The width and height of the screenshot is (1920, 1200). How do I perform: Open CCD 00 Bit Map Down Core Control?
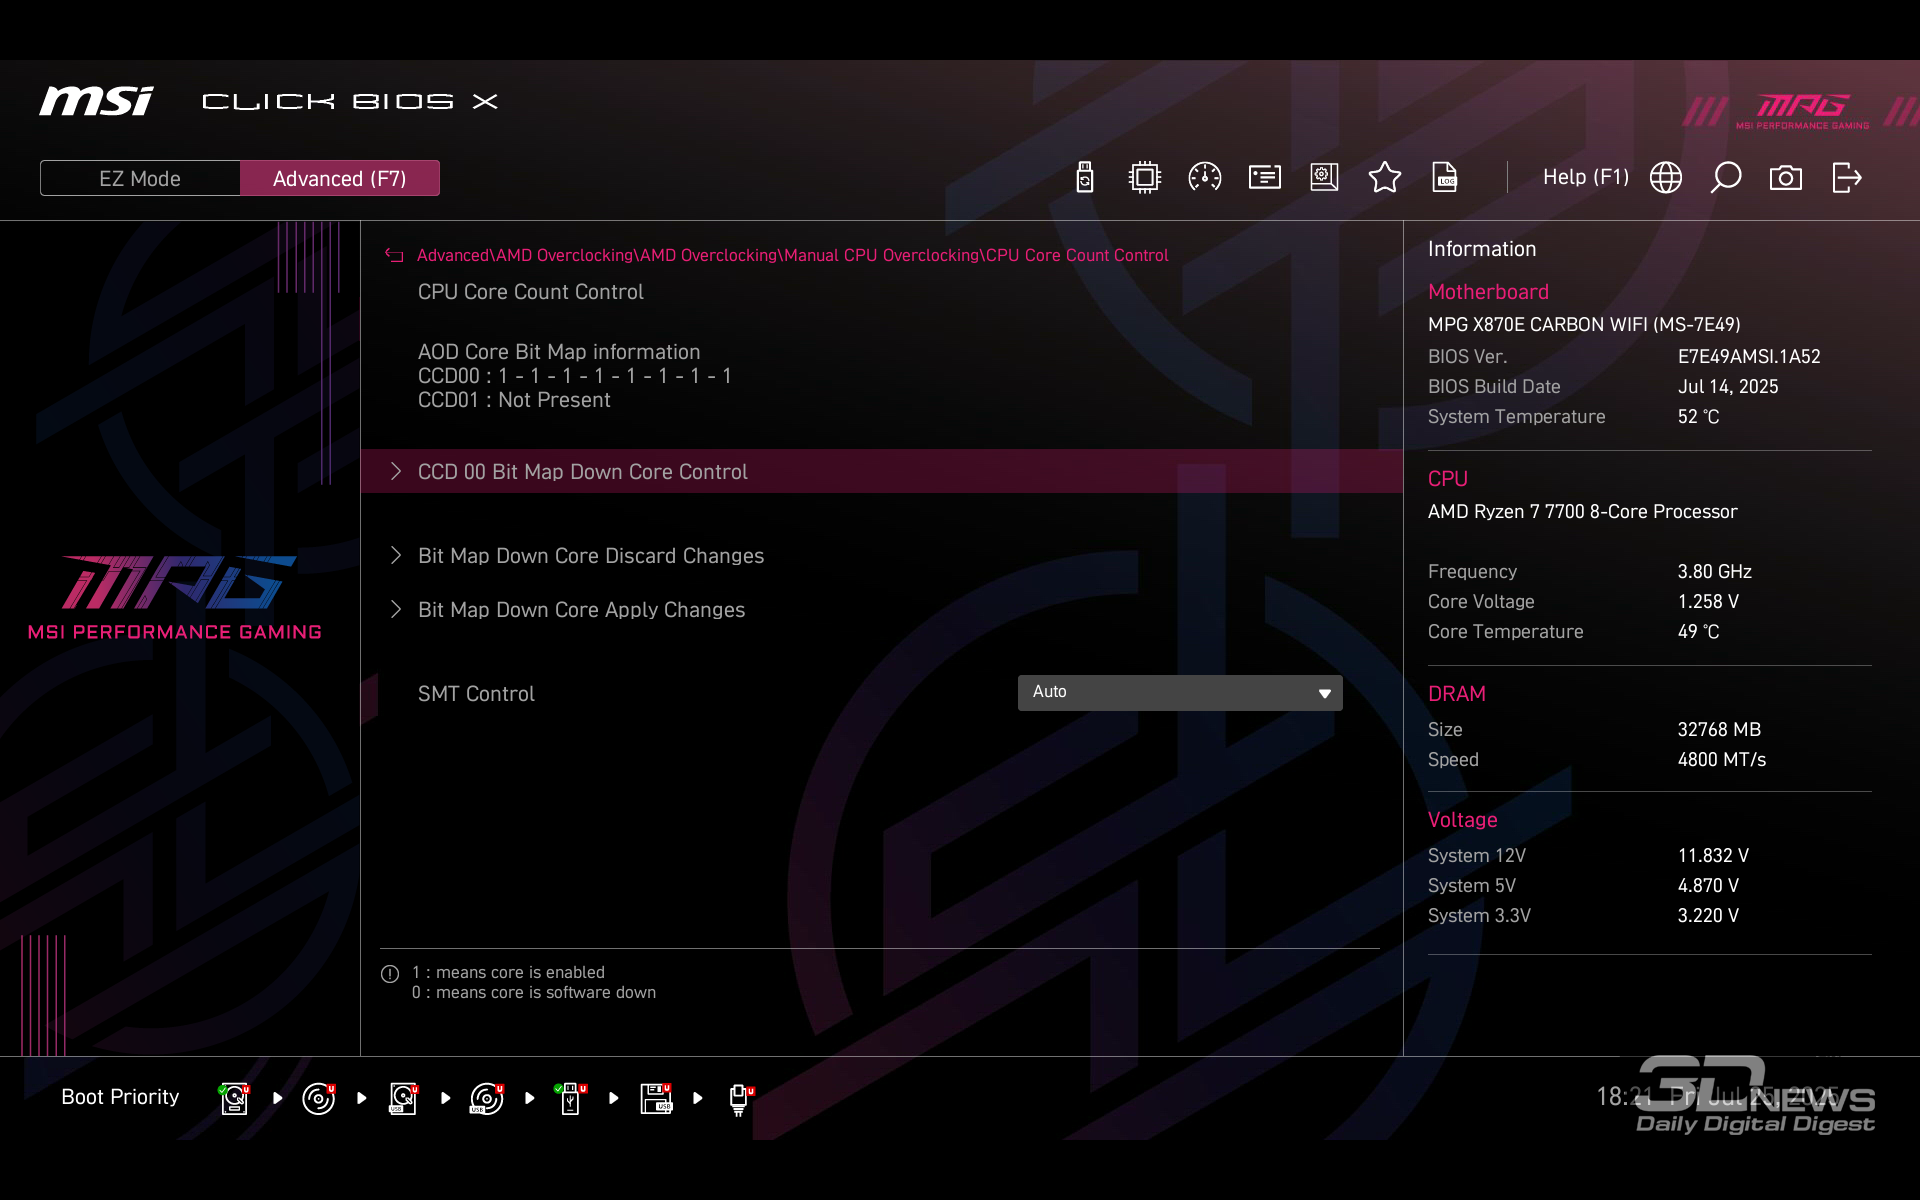[x=882, y=471]
